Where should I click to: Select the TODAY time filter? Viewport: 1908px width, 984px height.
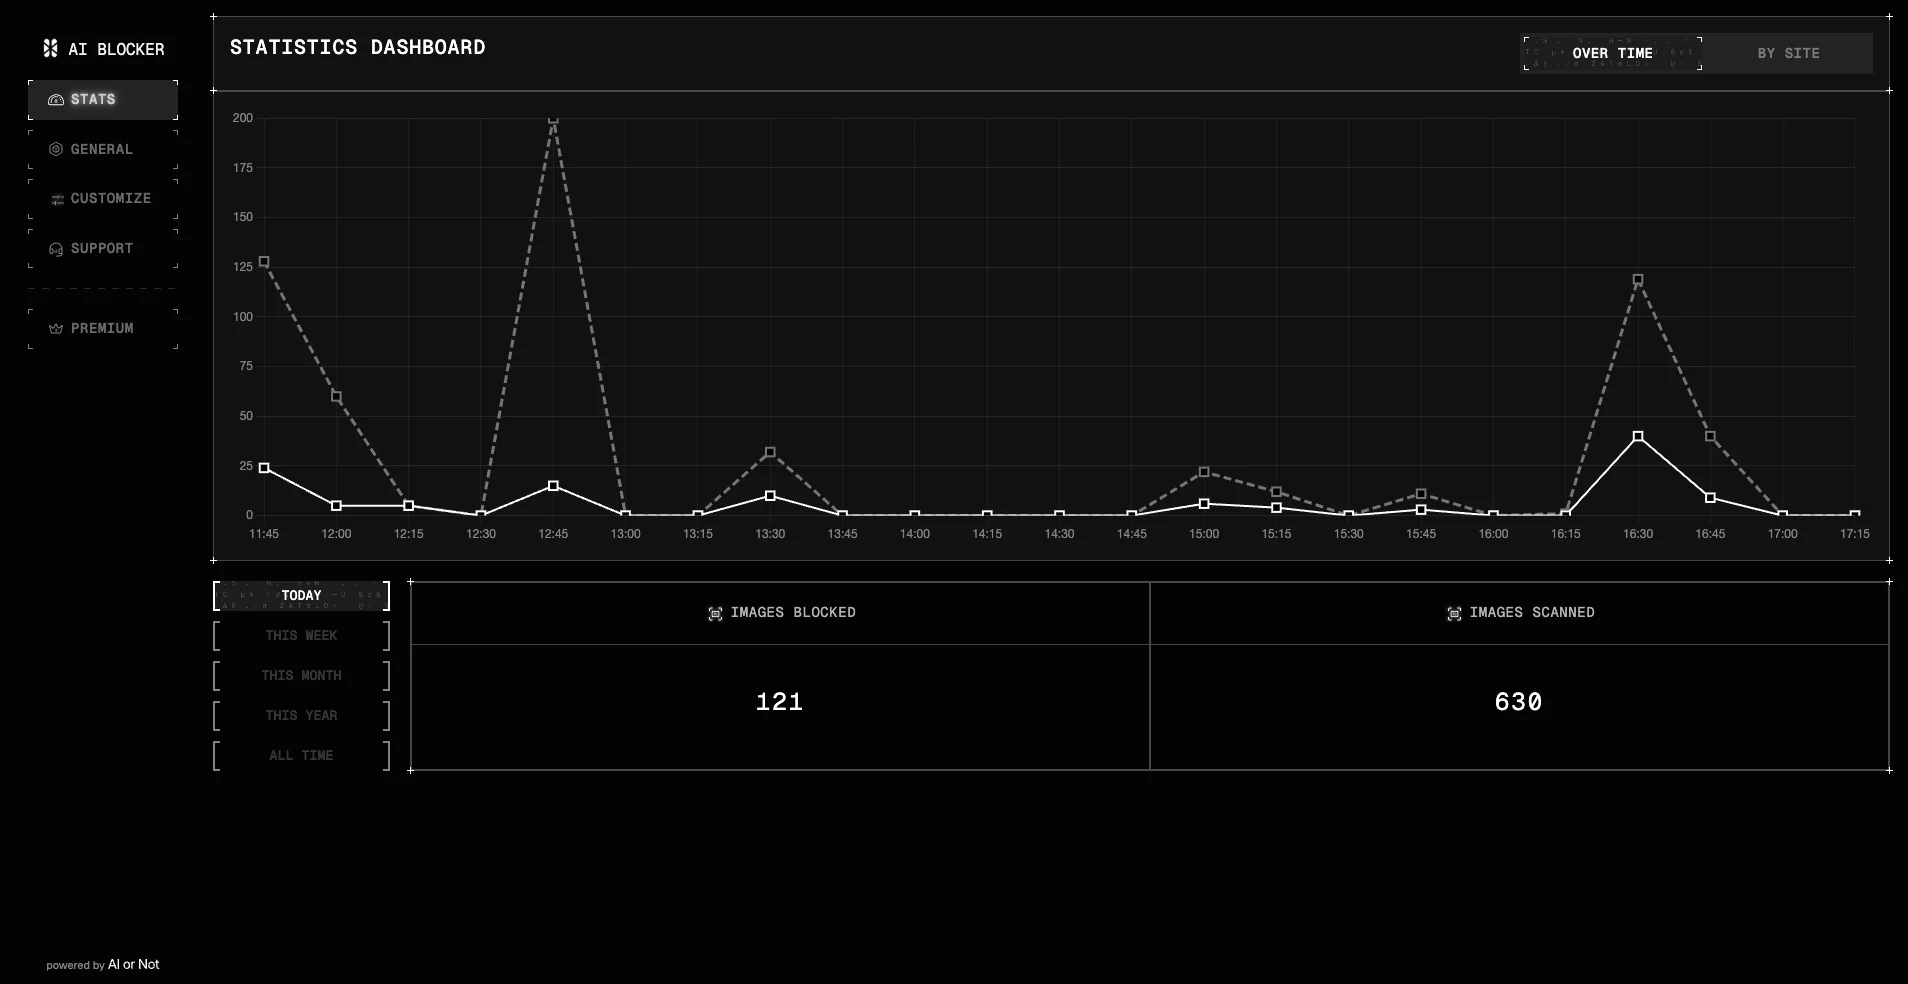pyautogui.click(x=301, y=595)
